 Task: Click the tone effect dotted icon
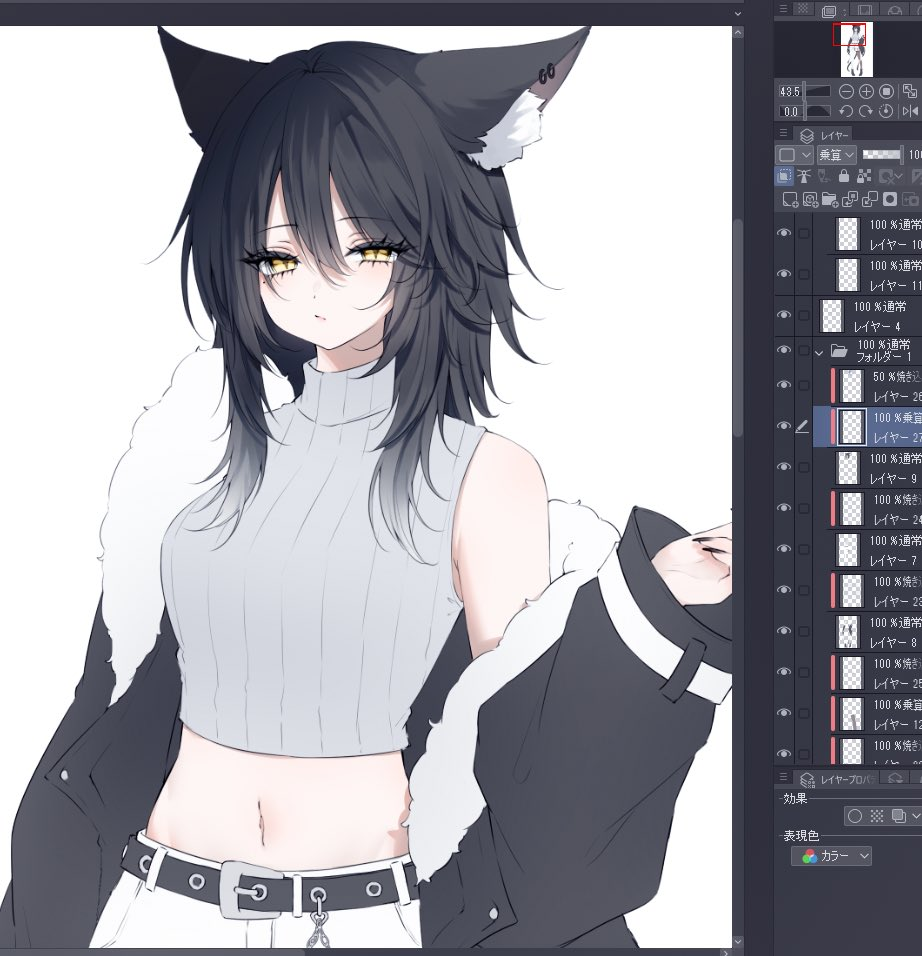pyautogui.click(x=876, y=816)
